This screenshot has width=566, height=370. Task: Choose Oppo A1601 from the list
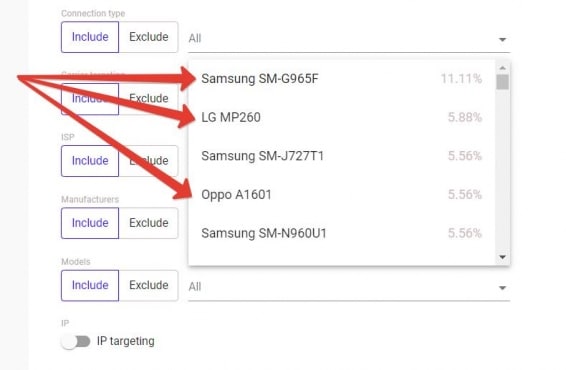tap(341, 194)
